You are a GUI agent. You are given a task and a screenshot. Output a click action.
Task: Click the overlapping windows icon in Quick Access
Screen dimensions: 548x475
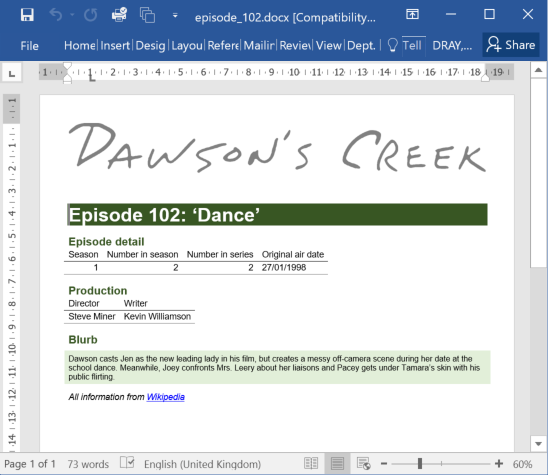(147, 15)
